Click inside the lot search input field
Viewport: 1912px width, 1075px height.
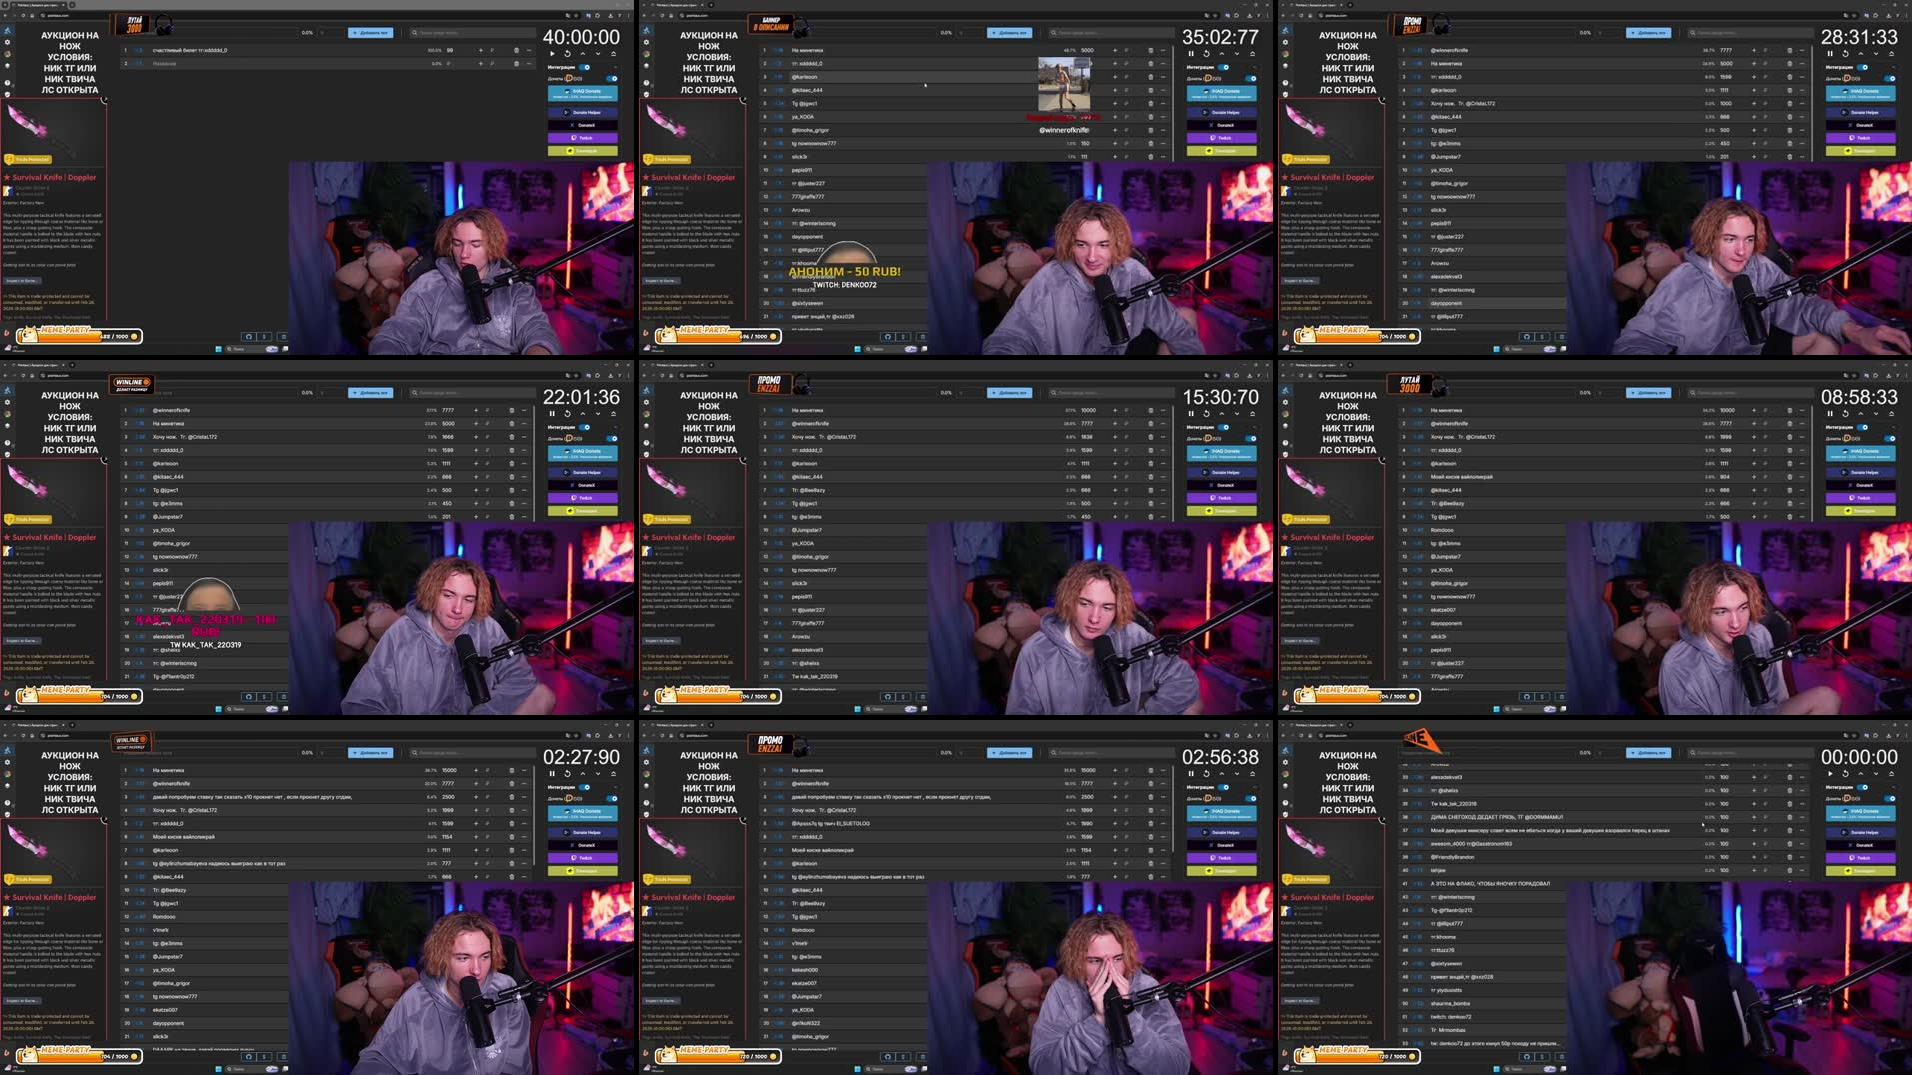pos(470,32)
